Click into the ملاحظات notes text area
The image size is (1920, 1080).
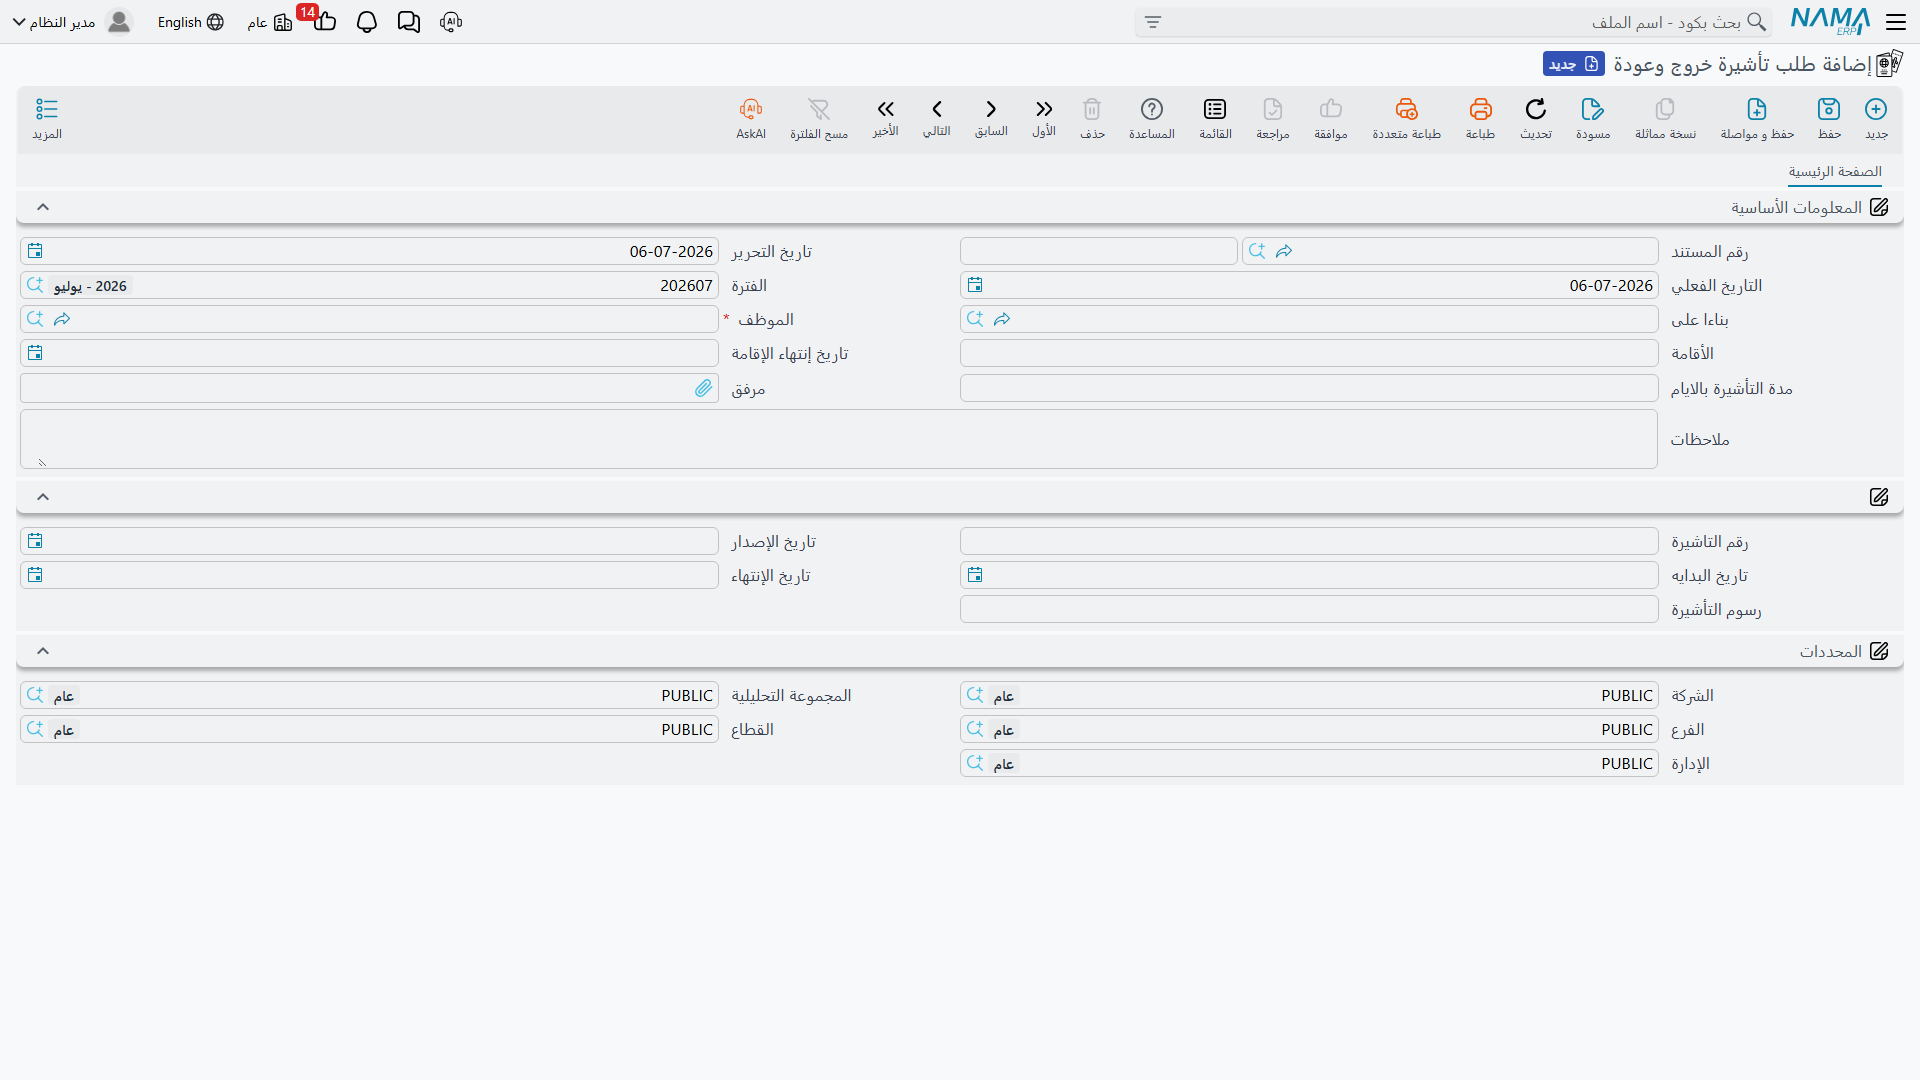839,439
